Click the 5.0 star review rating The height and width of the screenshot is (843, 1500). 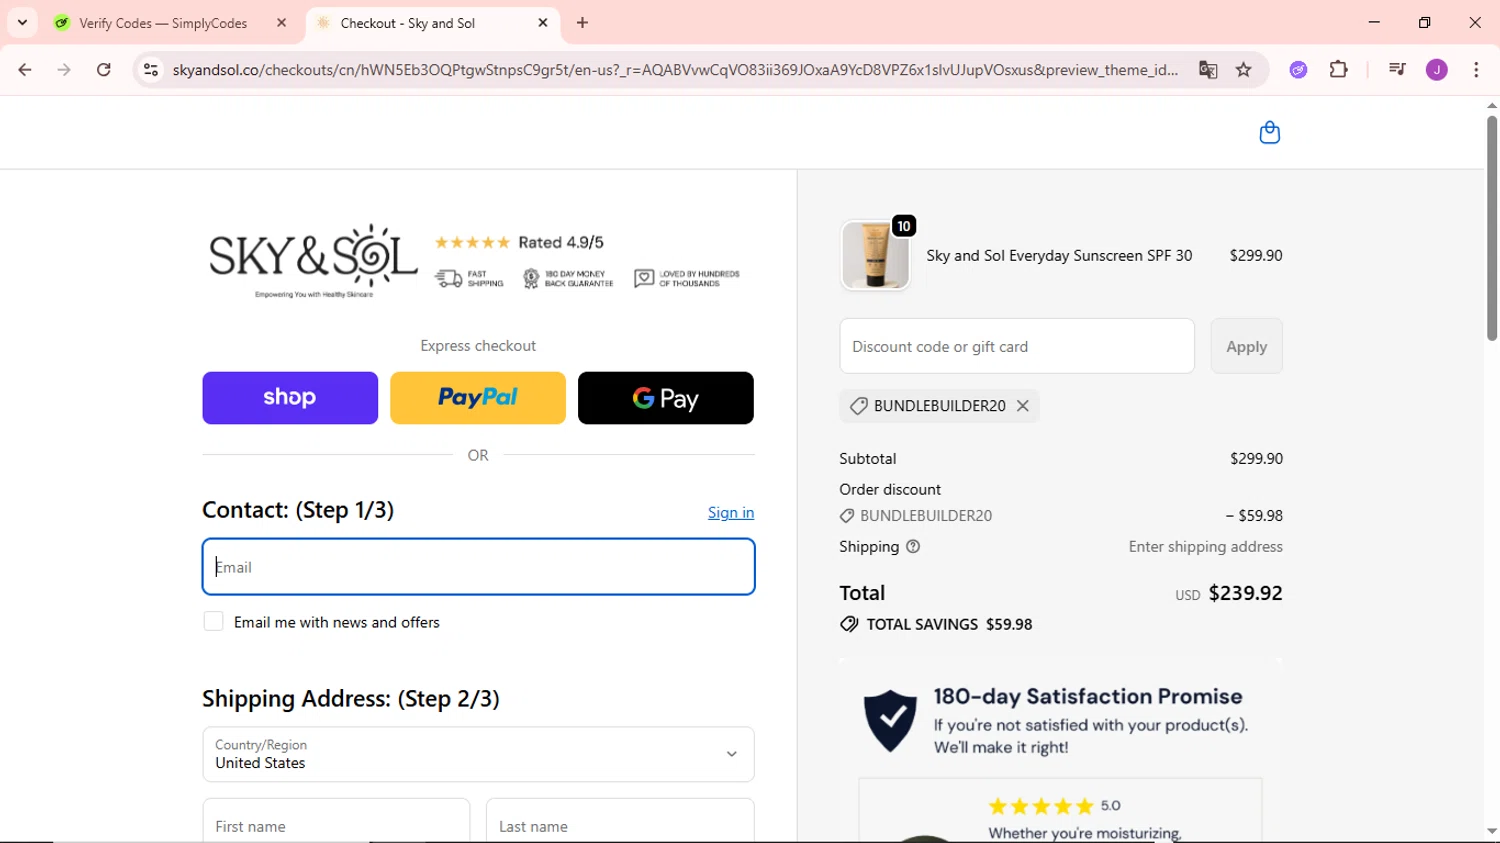click(1054, 806)
